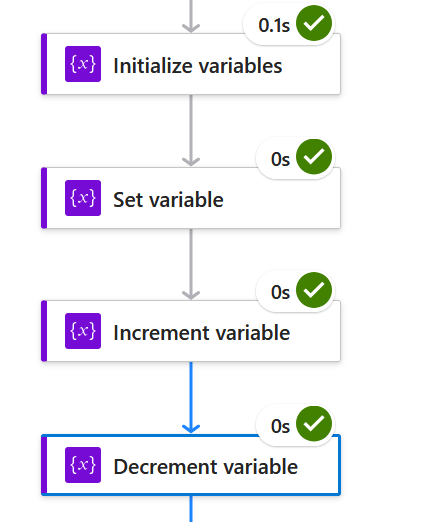Click green success checkmark on Increment variable
The width and height of the screenshot is (432, 522).
[x=314, y=290]
